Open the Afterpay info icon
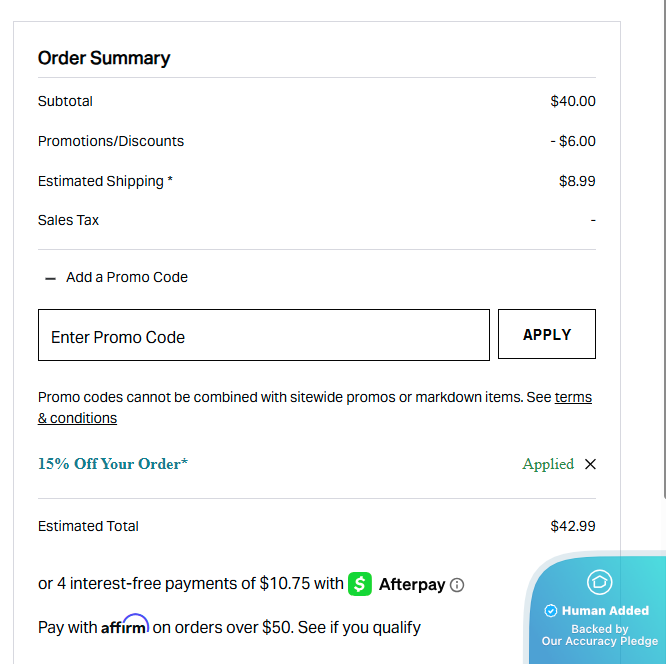The height and width of the screenshot is (664, 666). 457,585
